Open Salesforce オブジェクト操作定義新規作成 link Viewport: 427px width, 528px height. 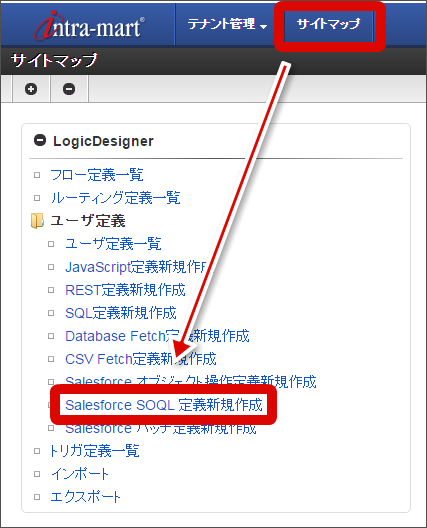pyautogui.click(x=191, y=381)
